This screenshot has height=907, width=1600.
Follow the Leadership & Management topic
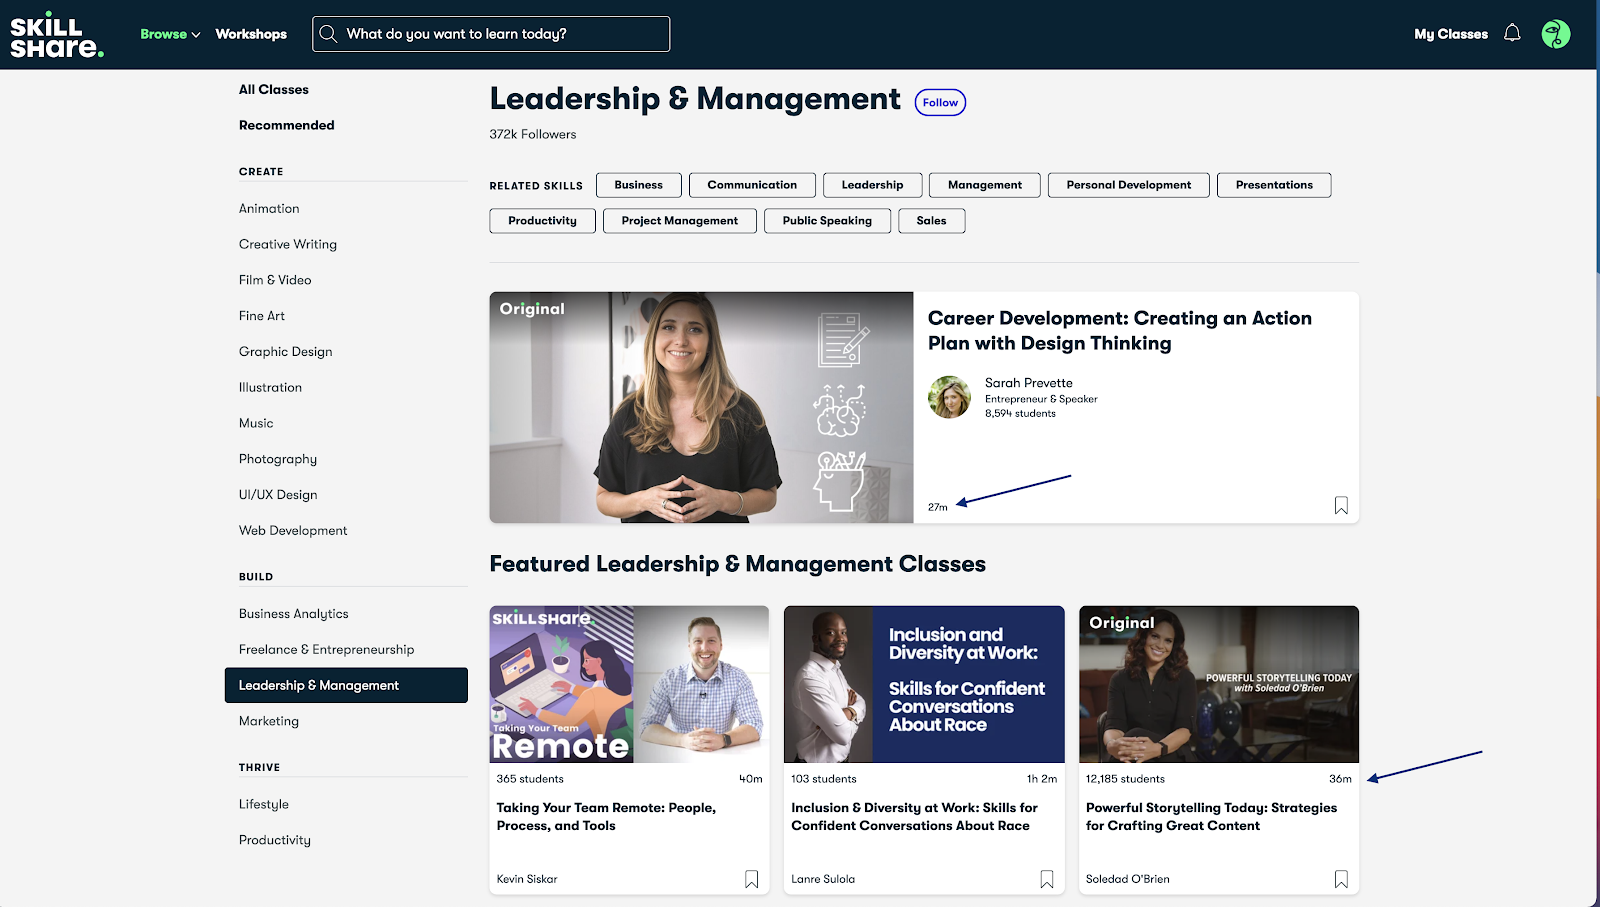(940, 102)
